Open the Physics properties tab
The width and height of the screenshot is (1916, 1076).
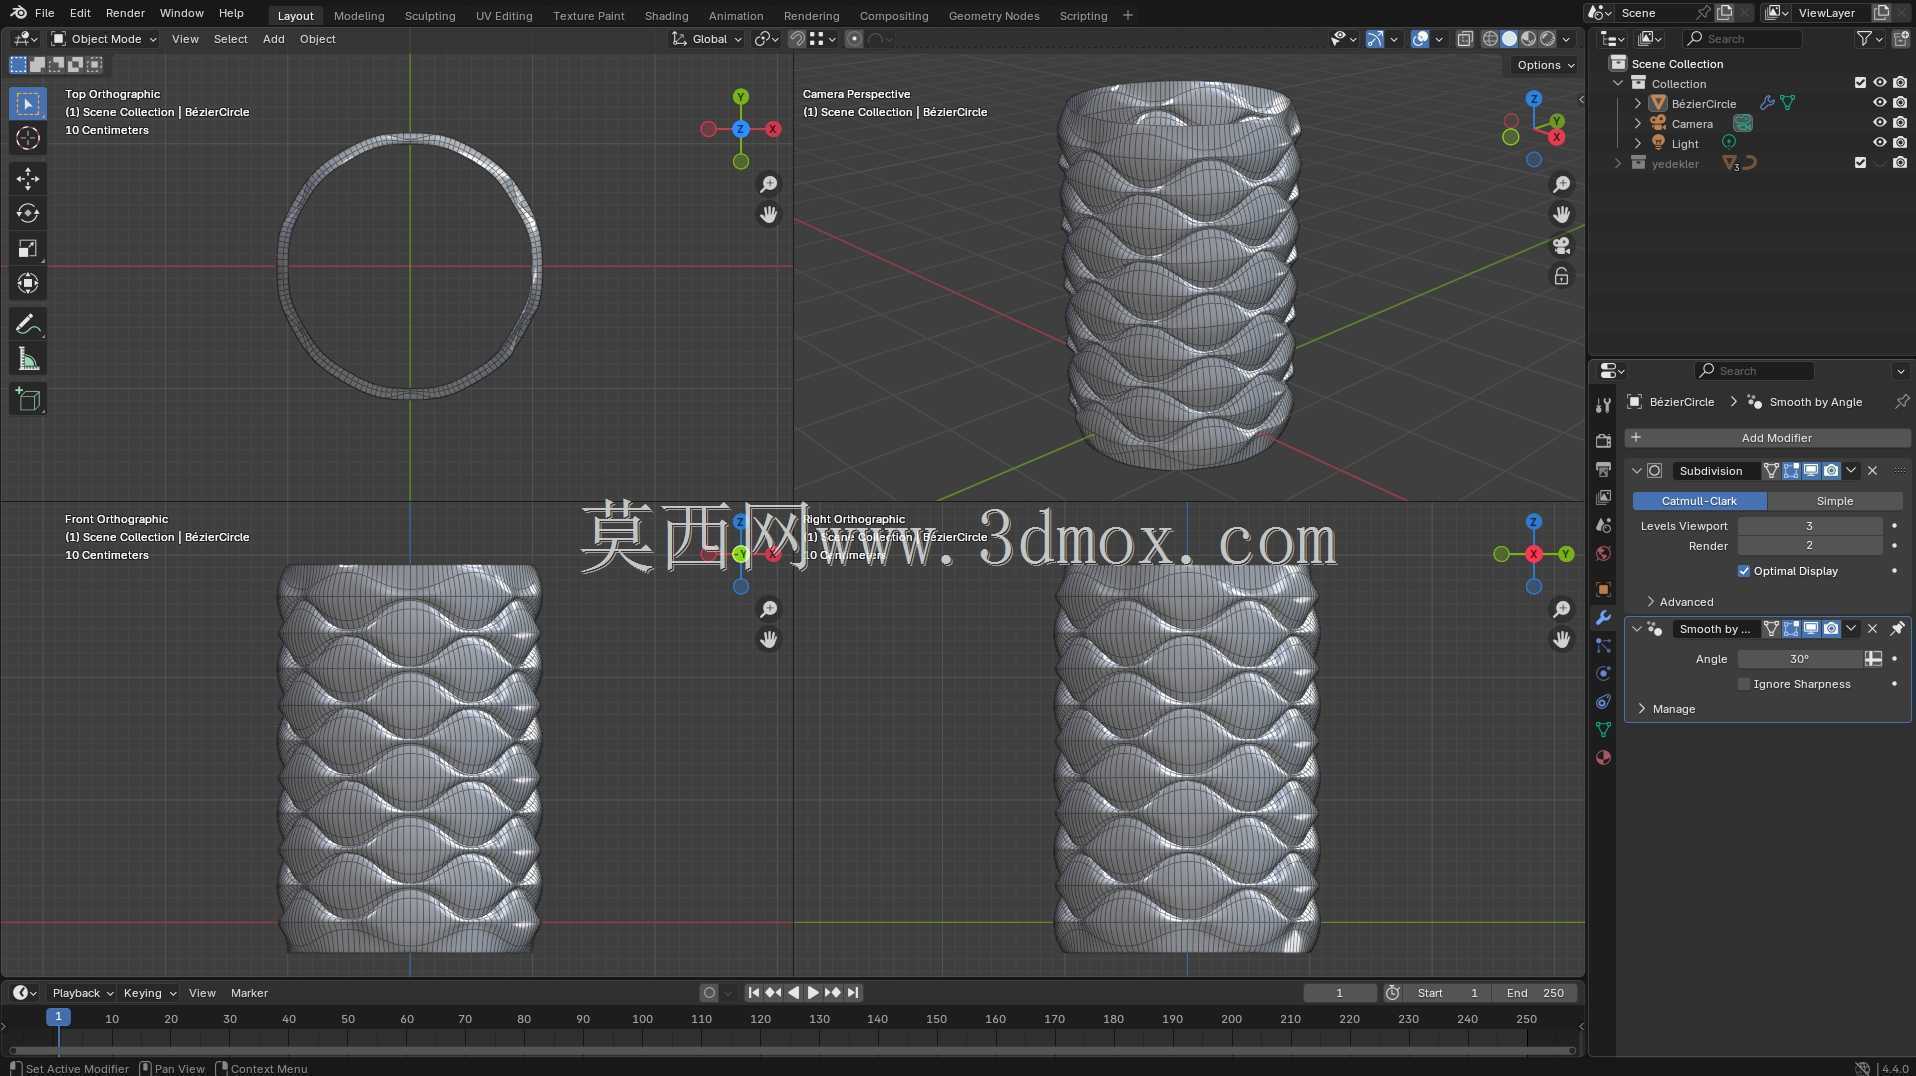coord(1603,673)
